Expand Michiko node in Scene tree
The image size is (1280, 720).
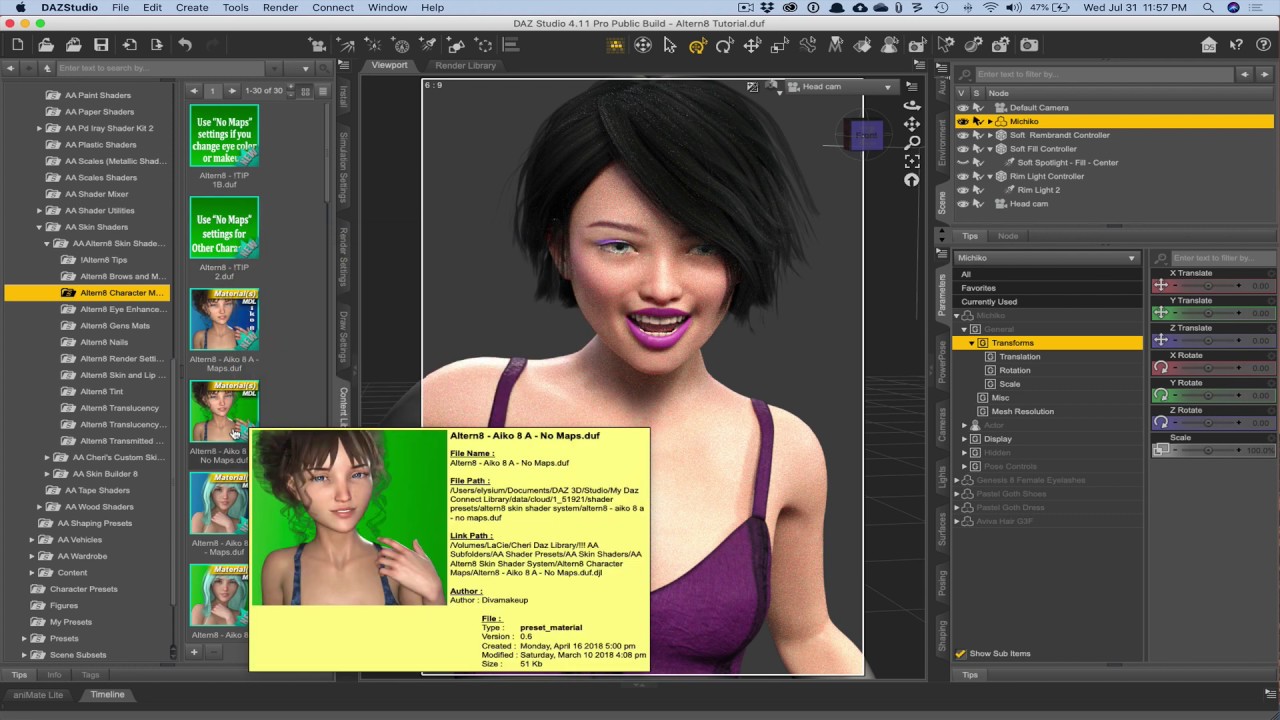click(990, 122)
